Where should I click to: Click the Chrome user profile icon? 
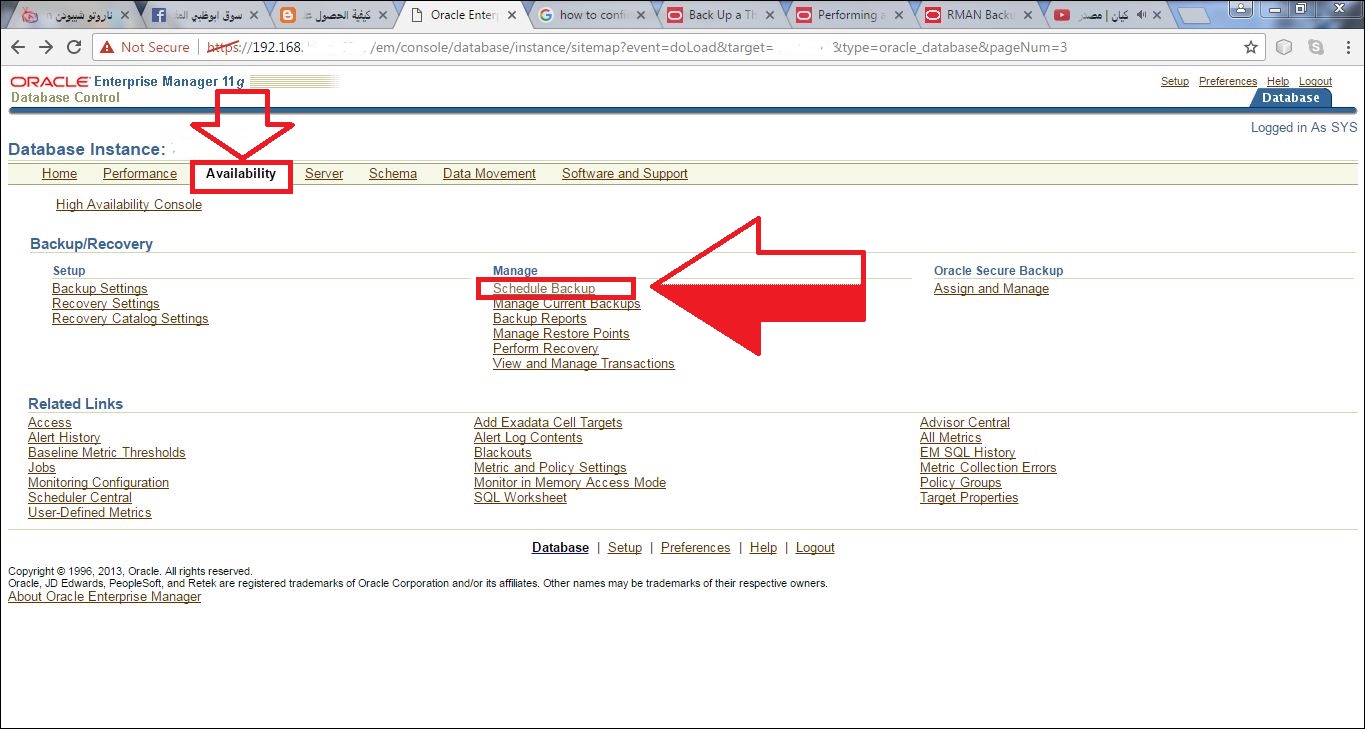tap(1243, 8)
